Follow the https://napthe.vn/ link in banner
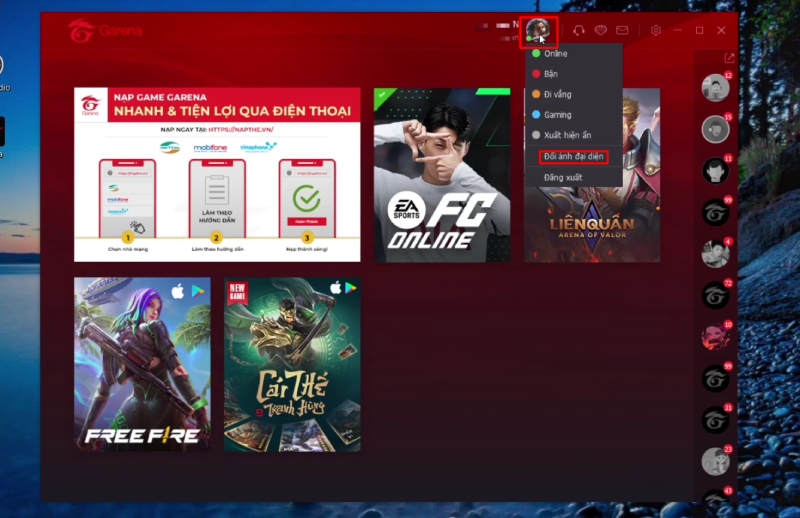 pyautogui.click(x=241, y=130)
